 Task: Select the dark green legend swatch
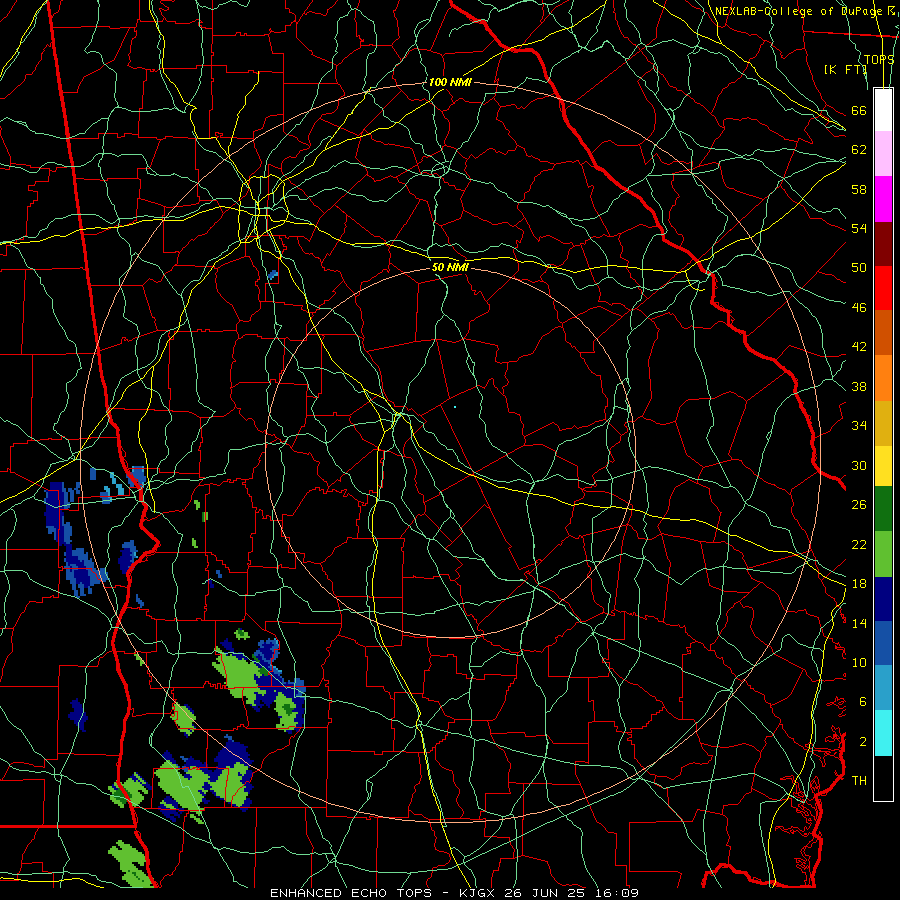[883, 509]
